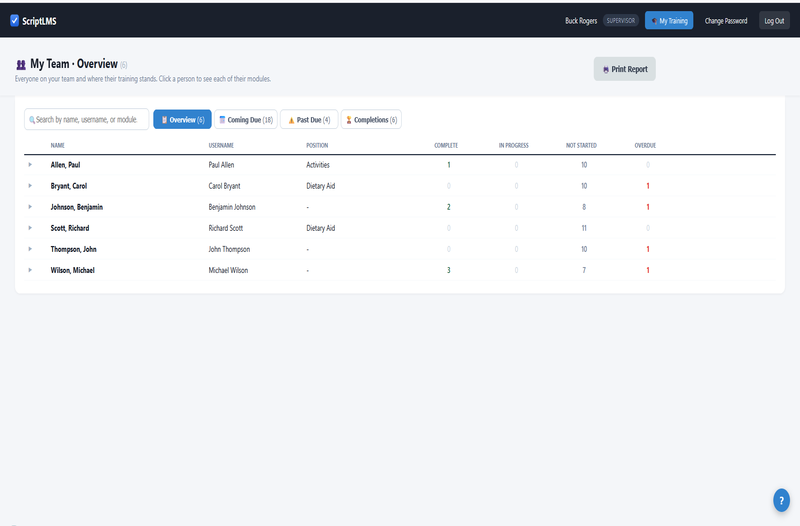Click the ScriptLMS checkmark logo icon
Viewport: 800px width, 526px height.
(14, 20)
